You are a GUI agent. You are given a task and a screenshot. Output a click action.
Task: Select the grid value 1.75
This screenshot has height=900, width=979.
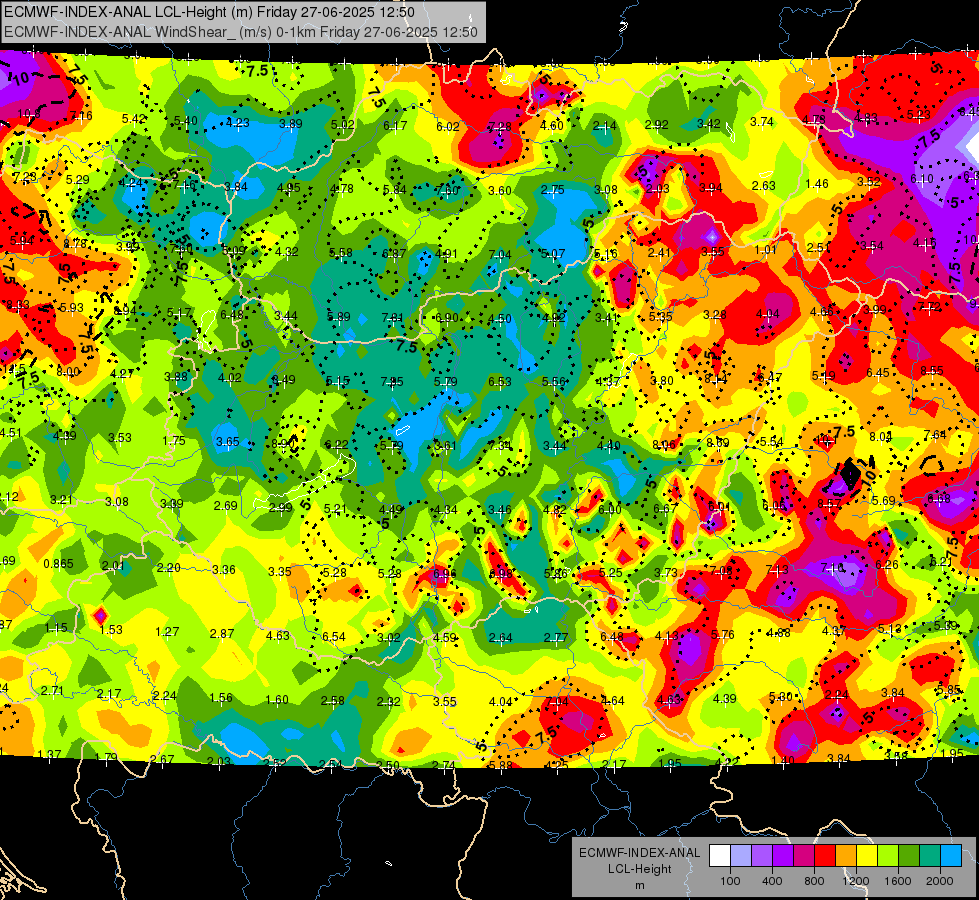click(174, 441)
